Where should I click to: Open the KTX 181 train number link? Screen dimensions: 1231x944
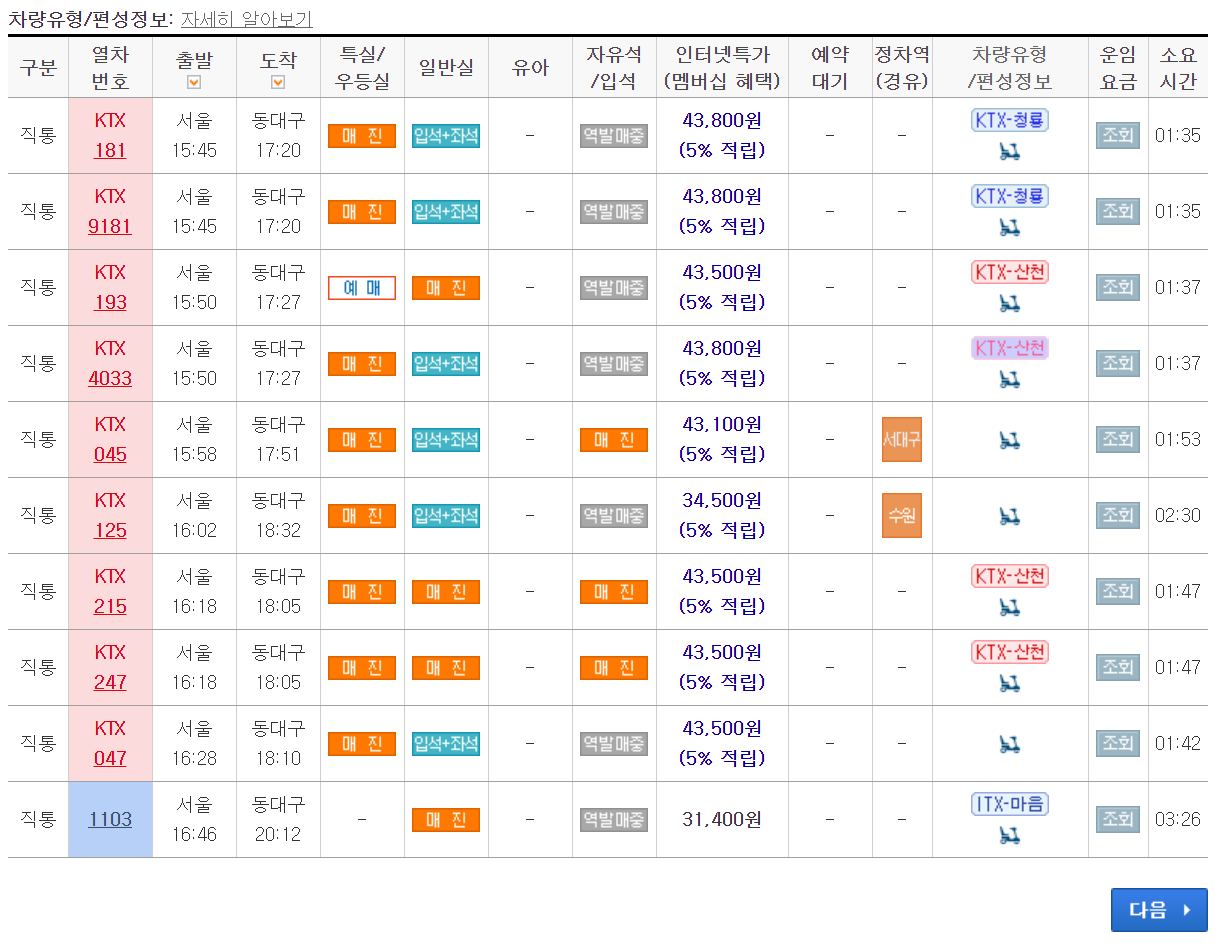coord(110,135)
